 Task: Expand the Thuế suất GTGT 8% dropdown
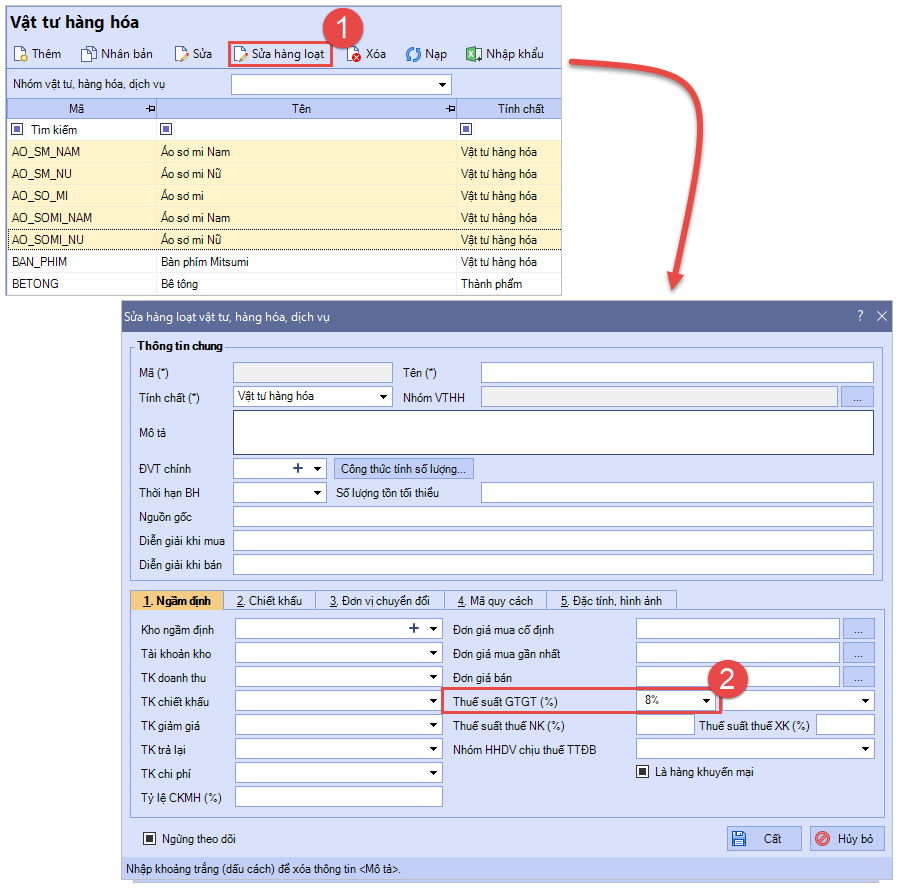(x=706, y=701)
